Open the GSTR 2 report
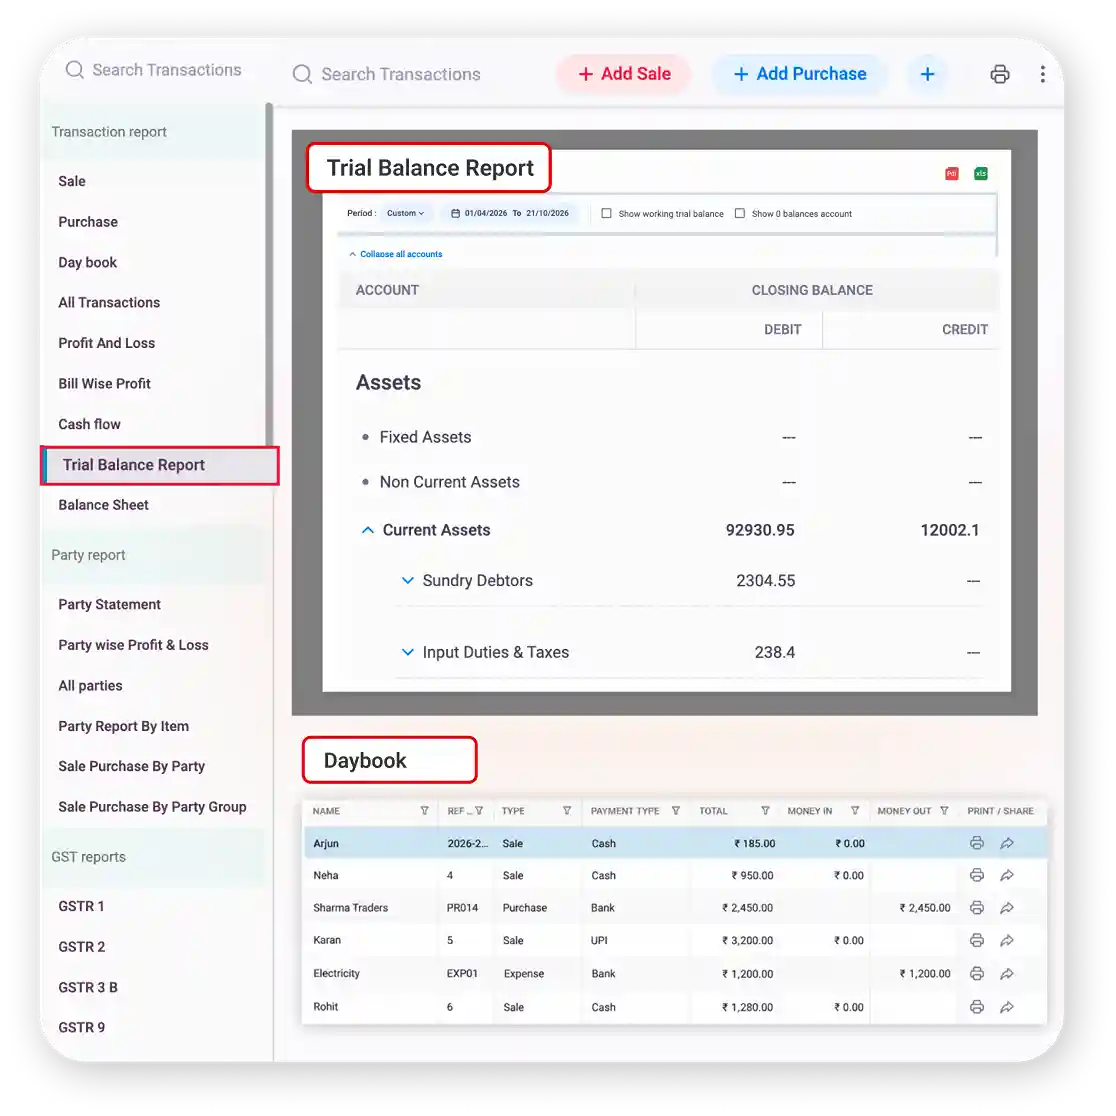The image size is (1116, 1116). tap(81, 947)
